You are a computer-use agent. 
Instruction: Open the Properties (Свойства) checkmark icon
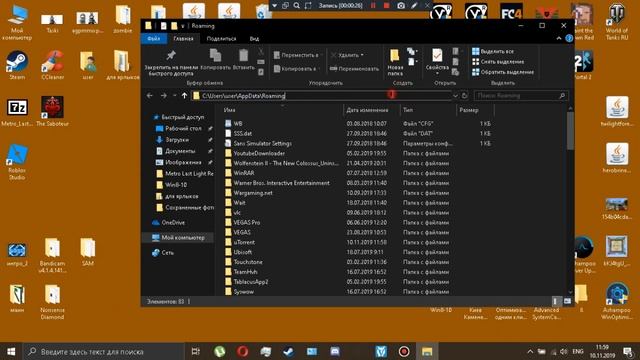tap(437, 56)
